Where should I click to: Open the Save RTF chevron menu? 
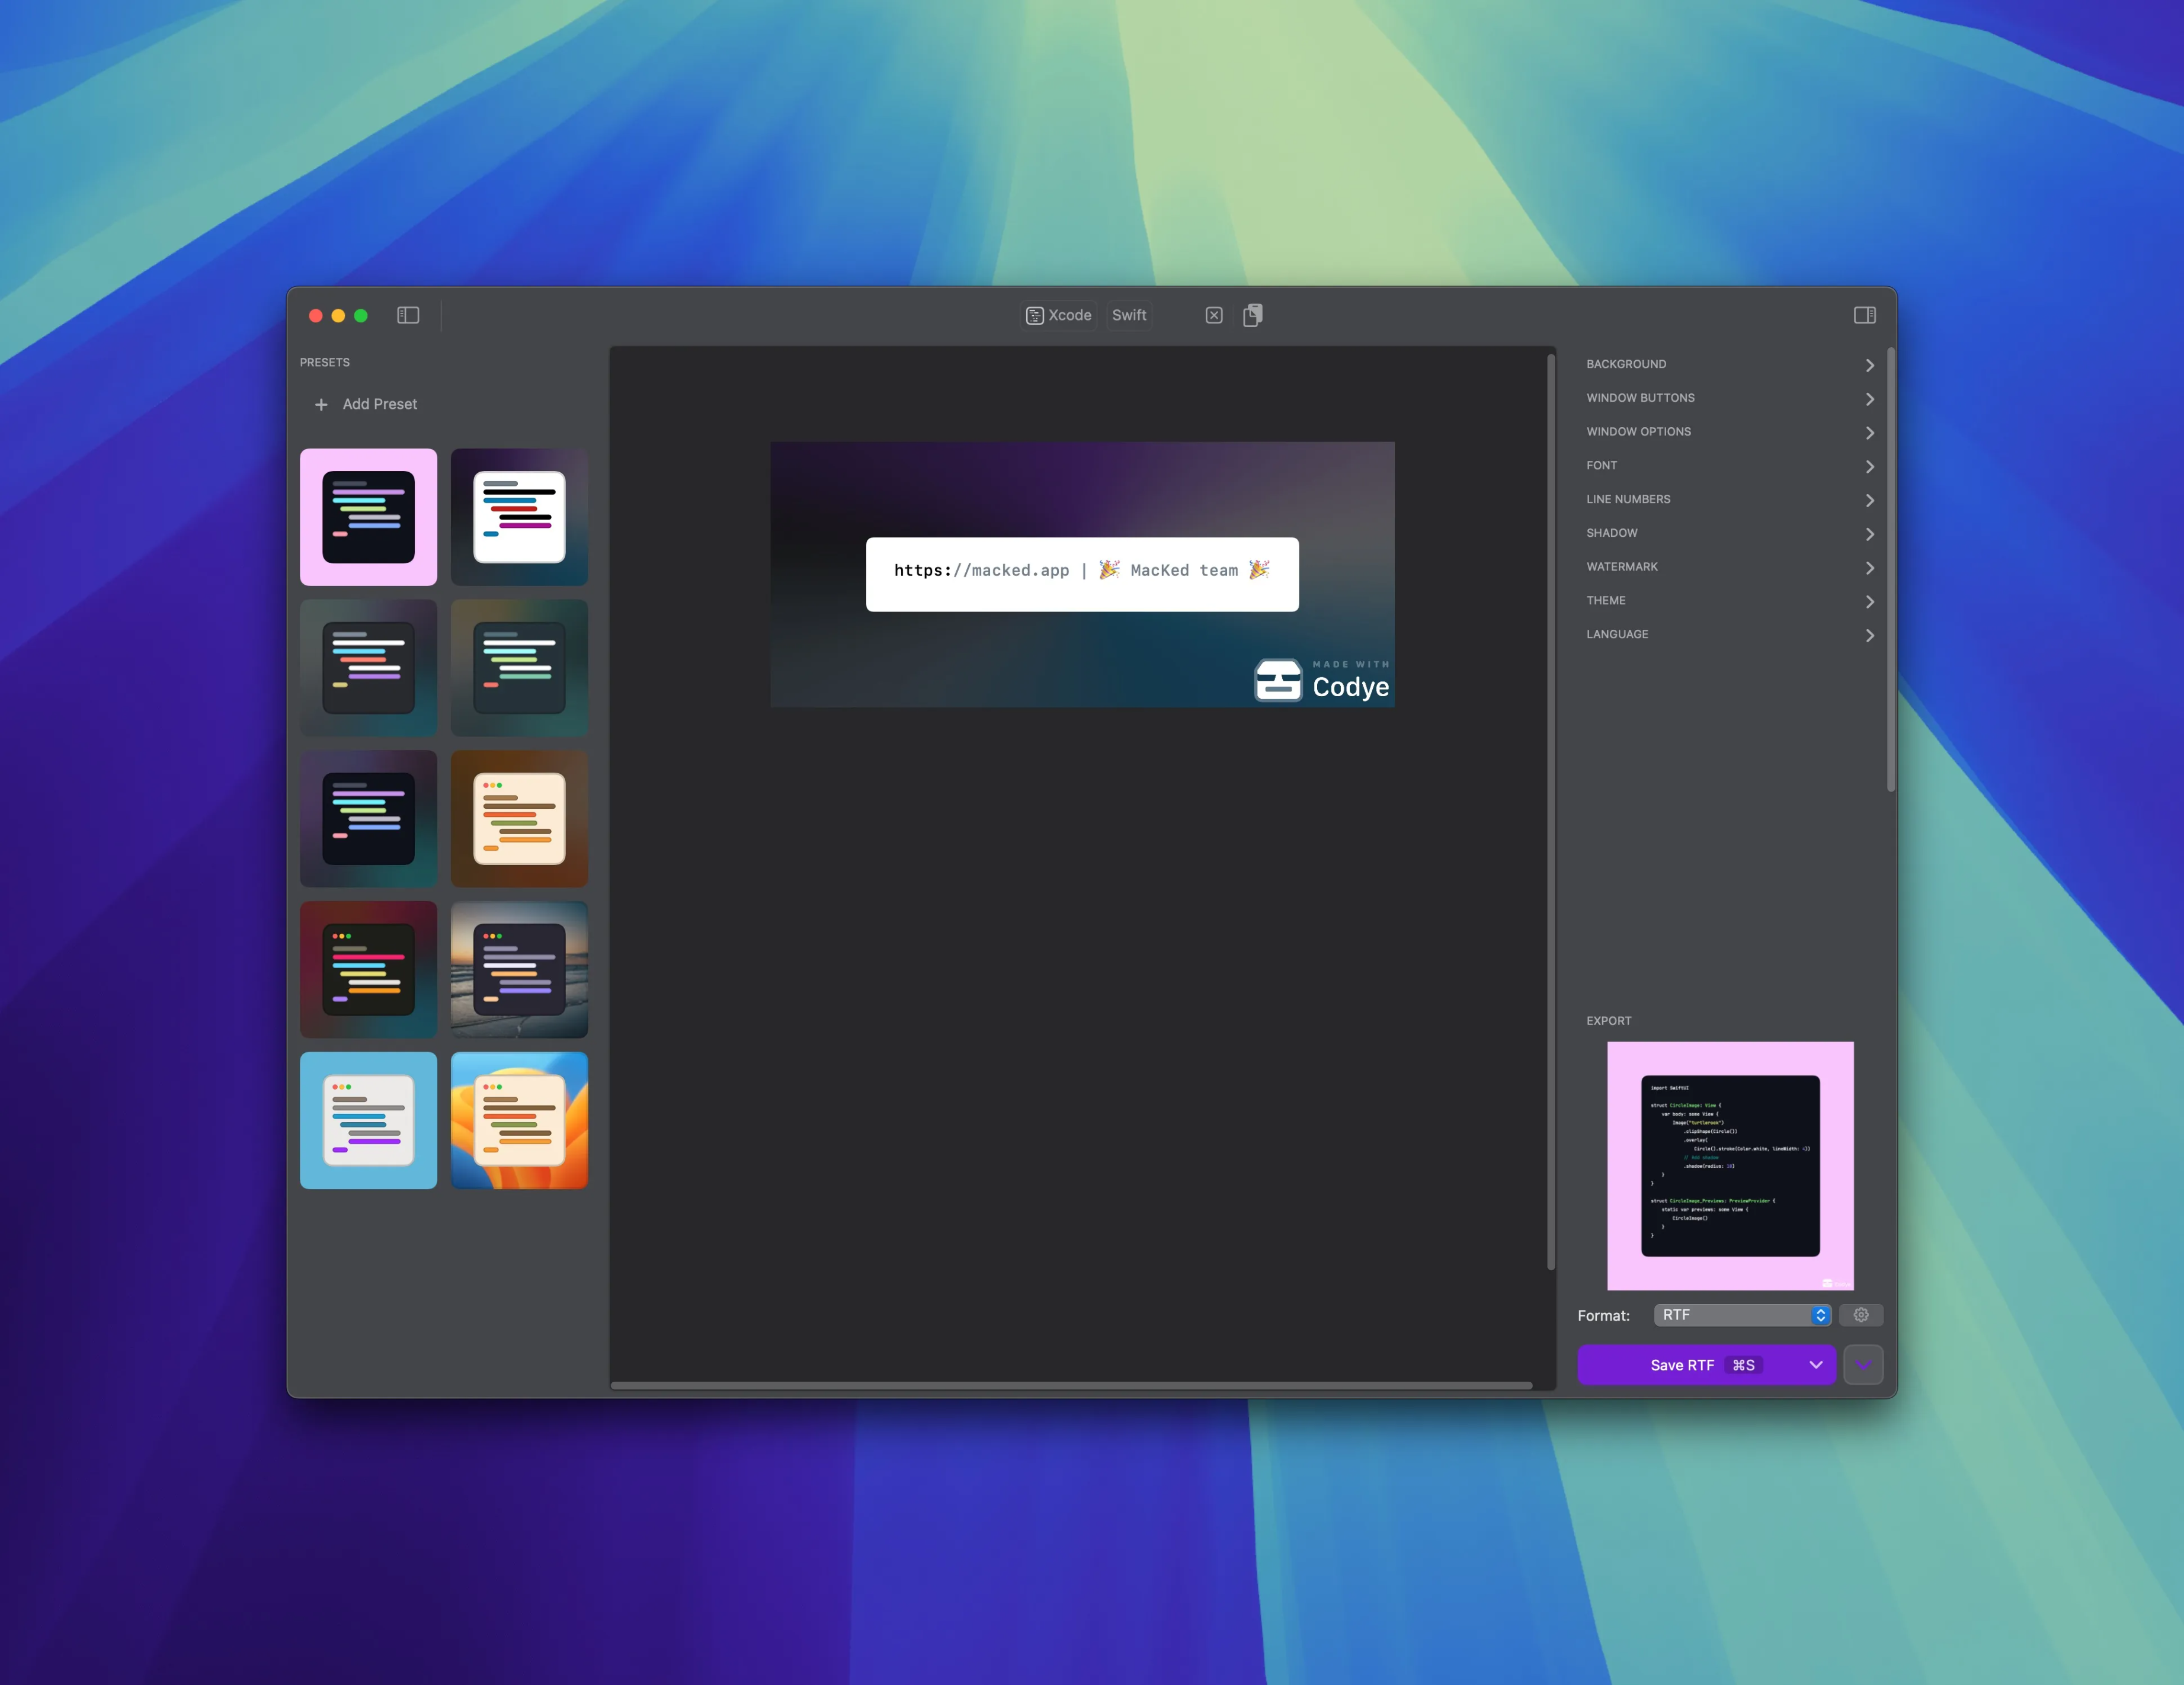tap(1815, 1365)
